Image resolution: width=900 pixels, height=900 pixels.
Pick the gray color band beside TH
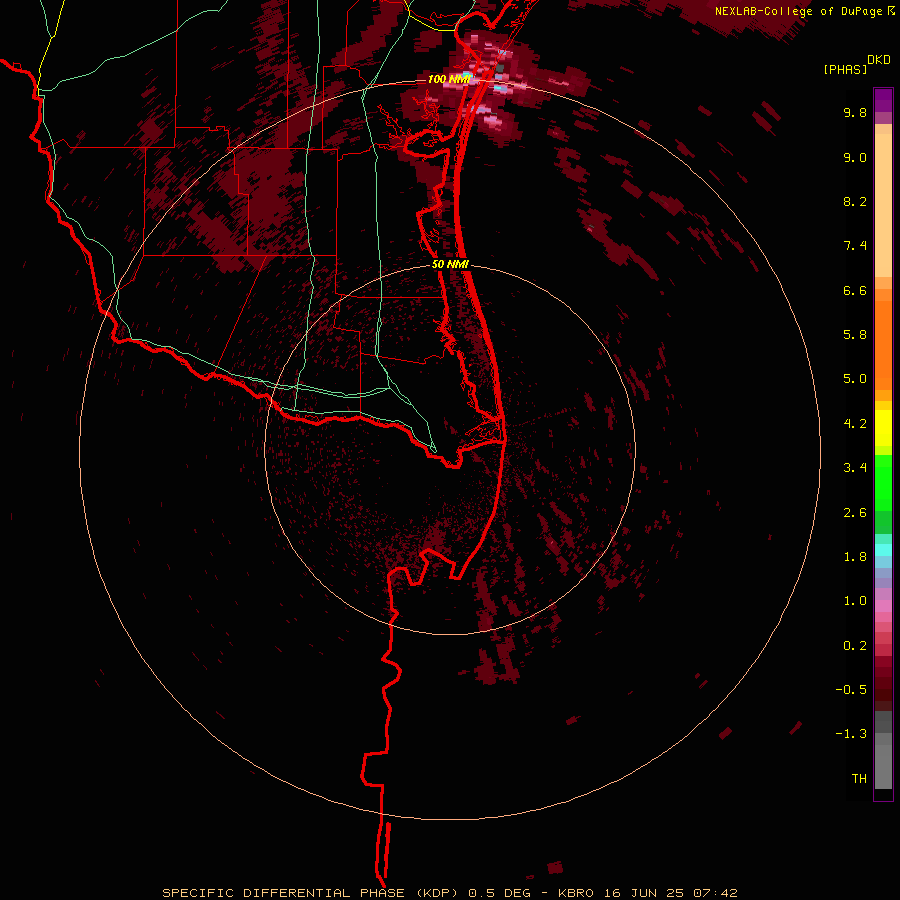[x=883, y=767]
